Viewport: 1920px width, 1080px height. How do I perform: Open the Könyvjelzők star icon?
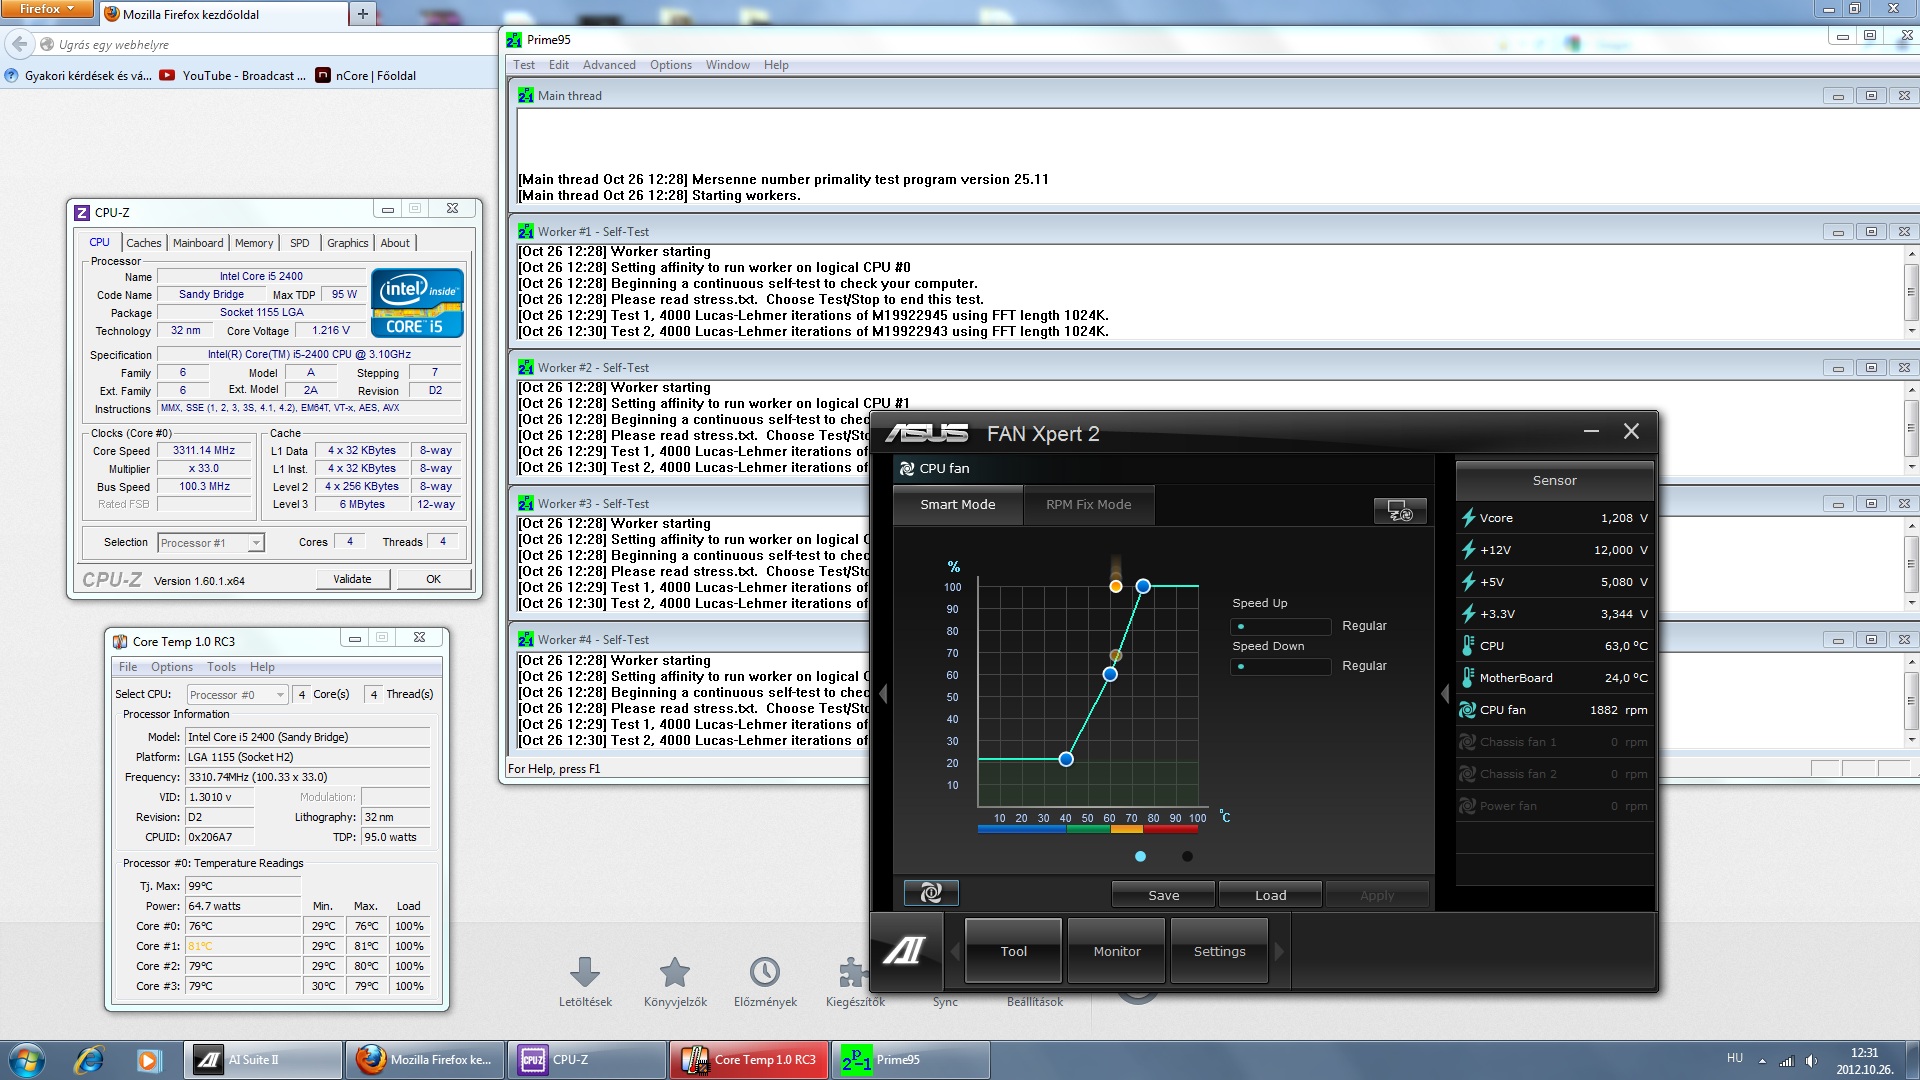pyautogui.click(x=675, y=972)
